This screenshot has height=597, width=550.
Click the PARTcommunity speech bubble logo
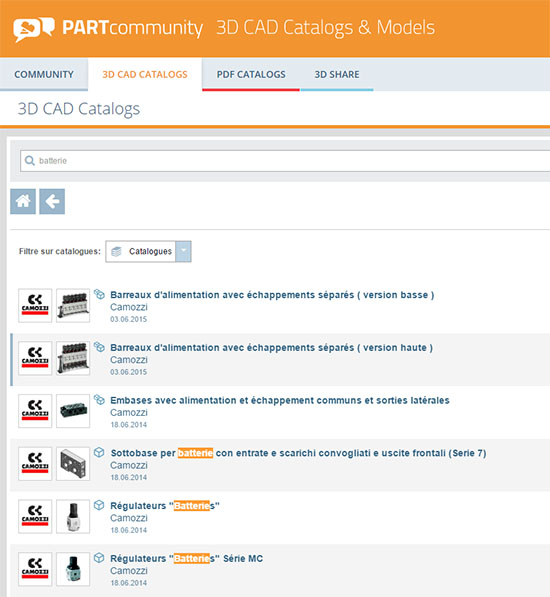pyautogui.click(x=33, y=29)
